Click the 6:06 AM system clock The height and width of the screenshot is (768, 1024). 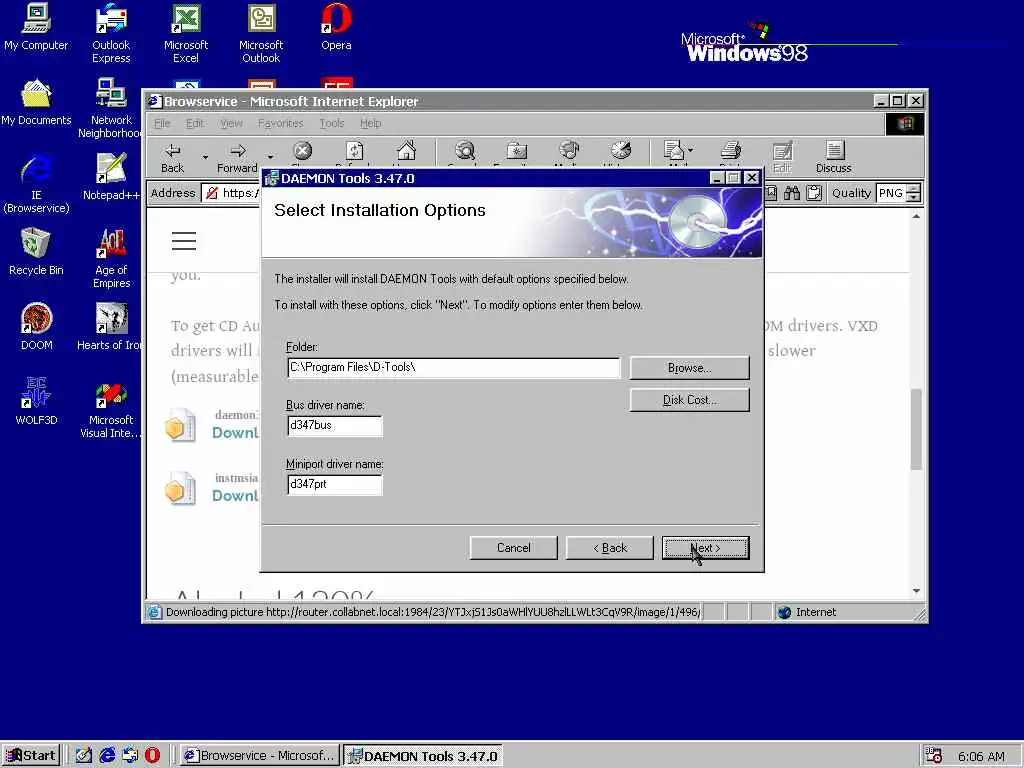(981, 756)
